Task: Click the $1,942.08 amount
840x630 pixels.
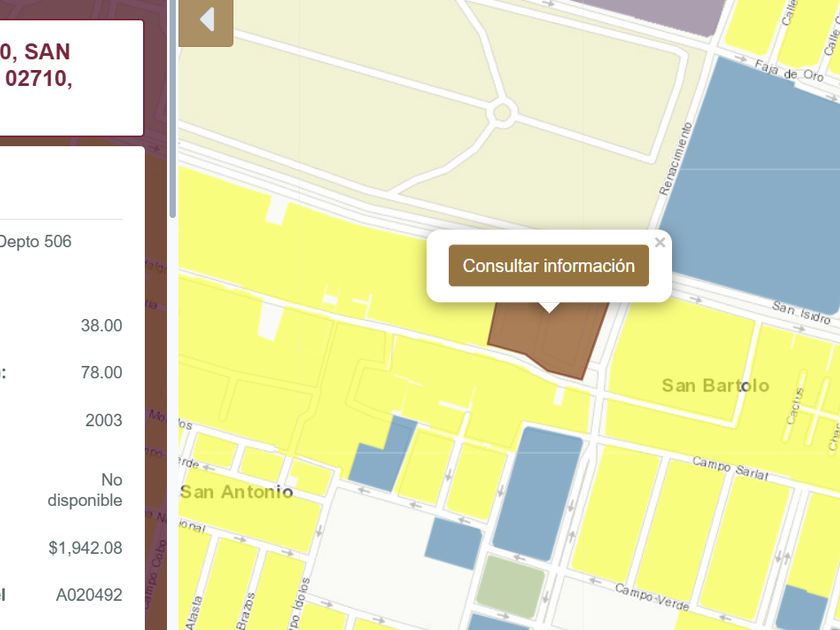Action: pyautogui.click(x=85, y=548)
